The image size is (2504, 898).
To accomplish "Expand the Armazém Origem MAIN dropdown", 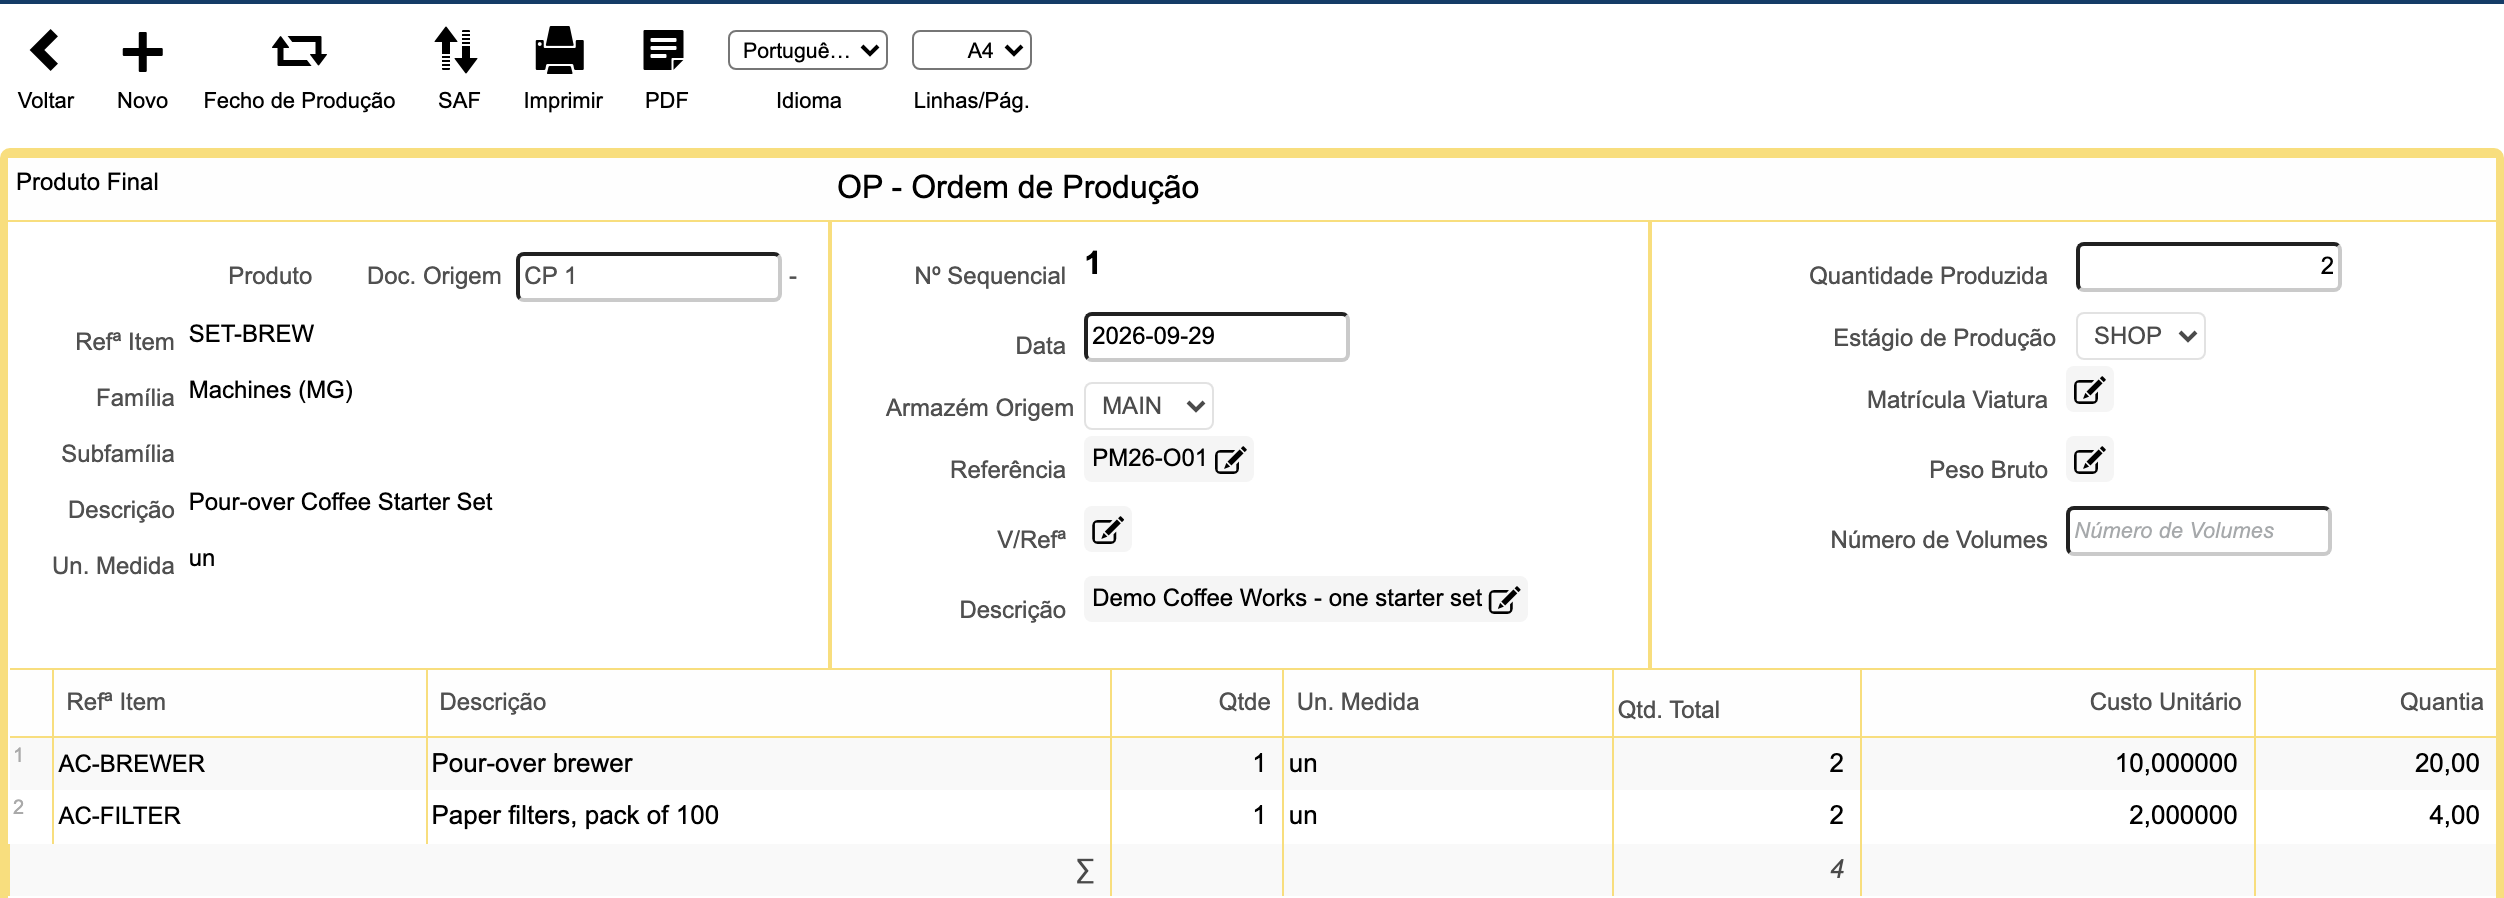I will [x=1149, y=406].
